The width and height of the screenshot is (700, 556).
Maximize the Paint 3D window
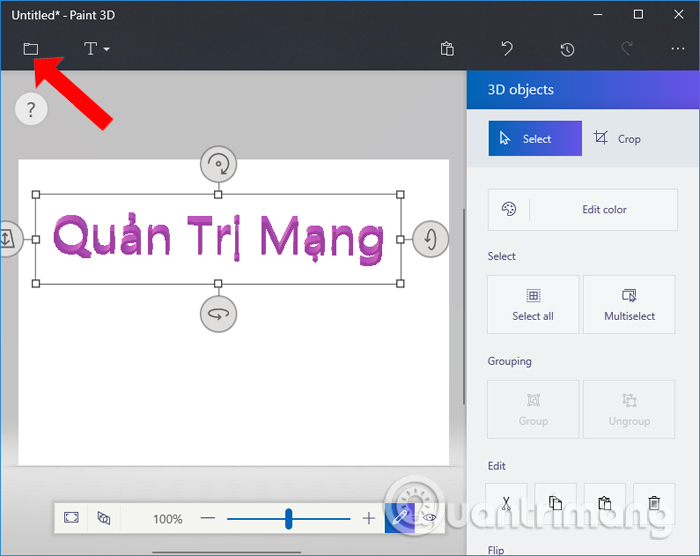click(638, 15)
